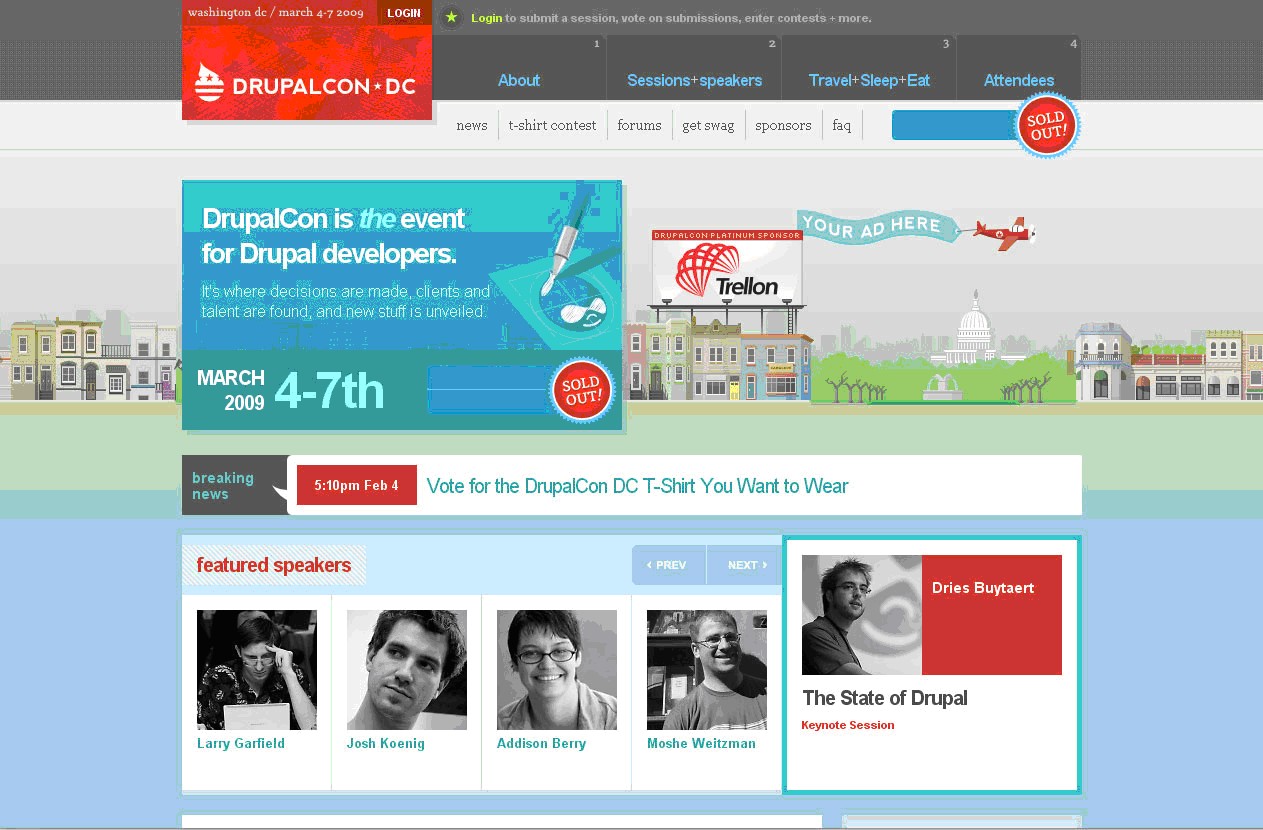This screenshot has width=1263, height=830.
Task: Show next featured speakers
Action: click(x=745, y=565)
